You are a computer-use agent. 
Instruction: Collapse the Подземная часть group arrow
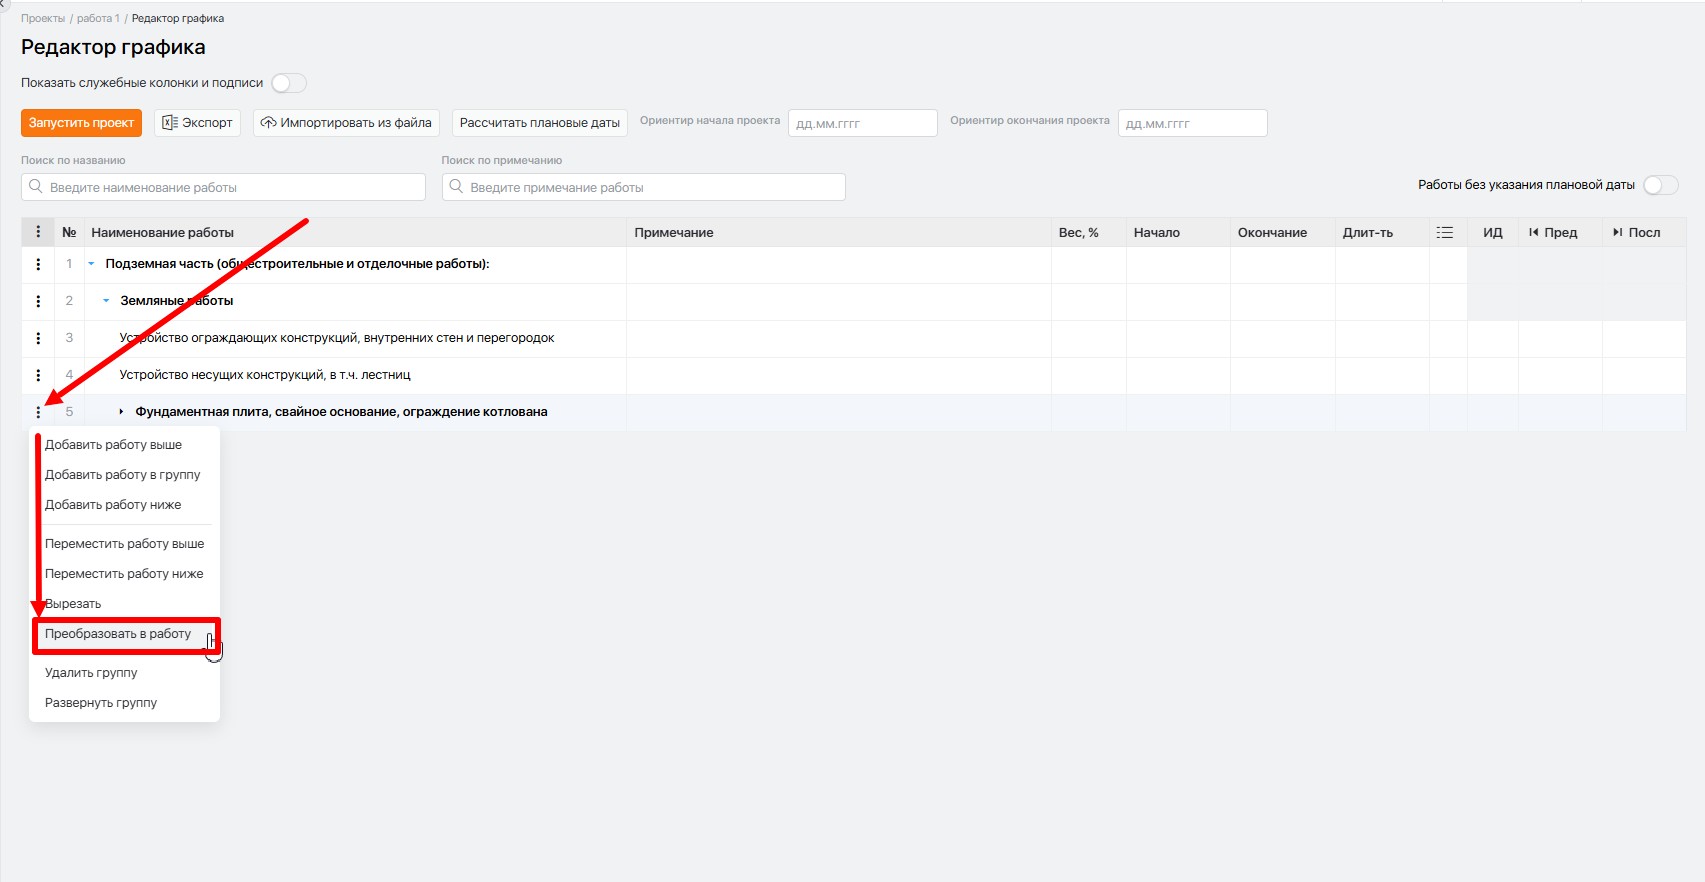point(91,264)
